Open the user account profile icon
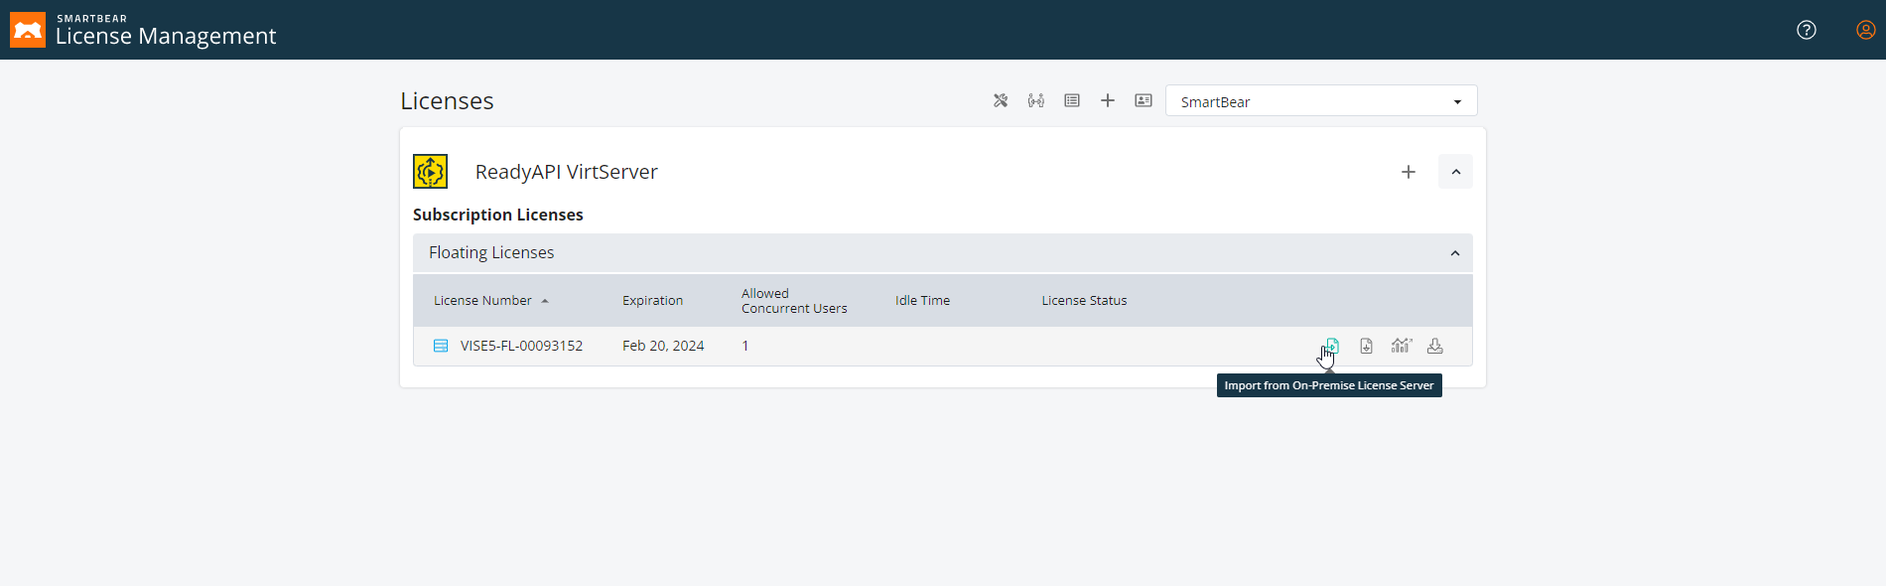This screenshot has width=1886, height=586. pos(1865,30)
